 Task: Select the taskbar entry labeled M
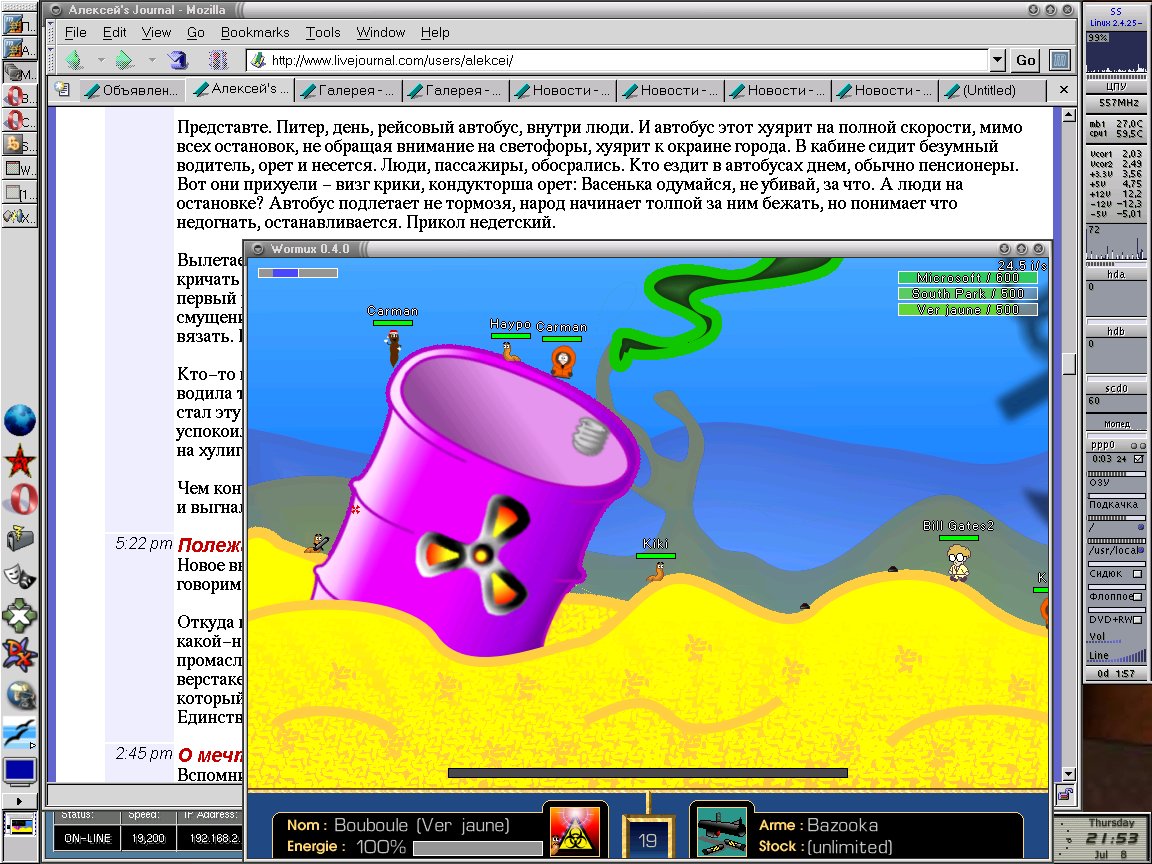[20, 73]
